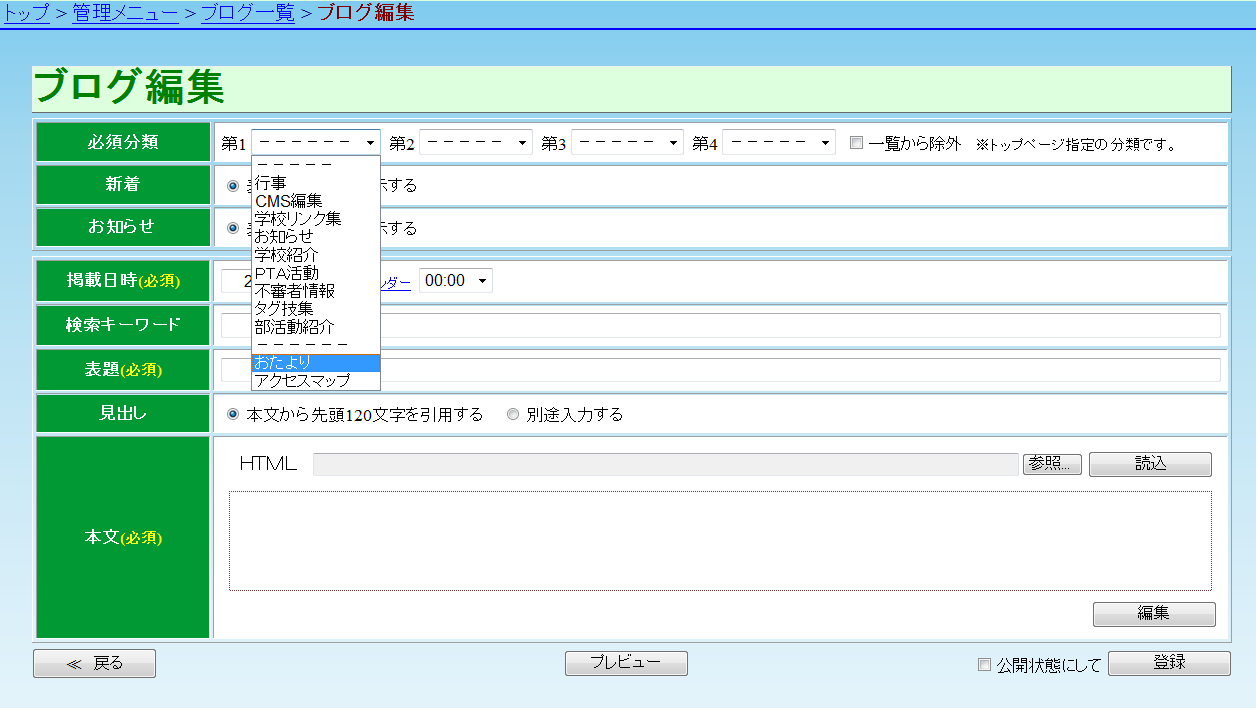Image resolution: width=1256 pixels, height=708 pixels.
Task: Click the 登録 register button
Action: (x=1169, y=663)
